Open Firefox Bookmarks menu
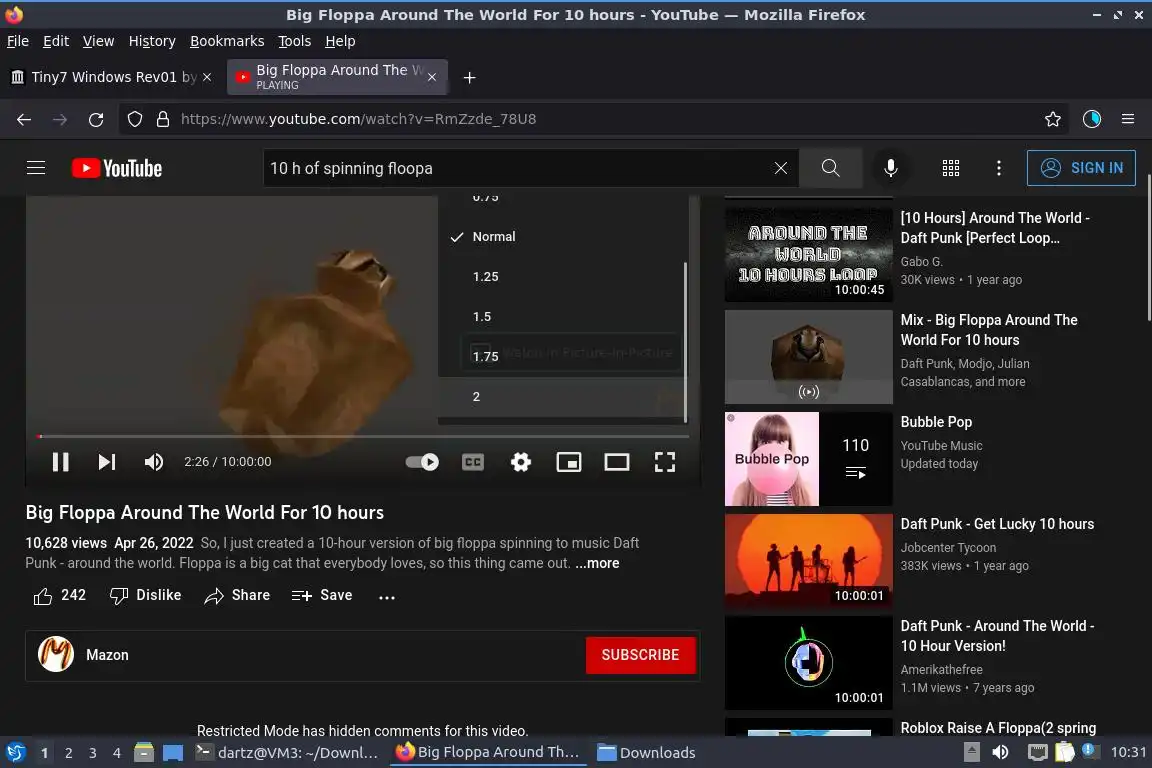 [x=227, y=41]
